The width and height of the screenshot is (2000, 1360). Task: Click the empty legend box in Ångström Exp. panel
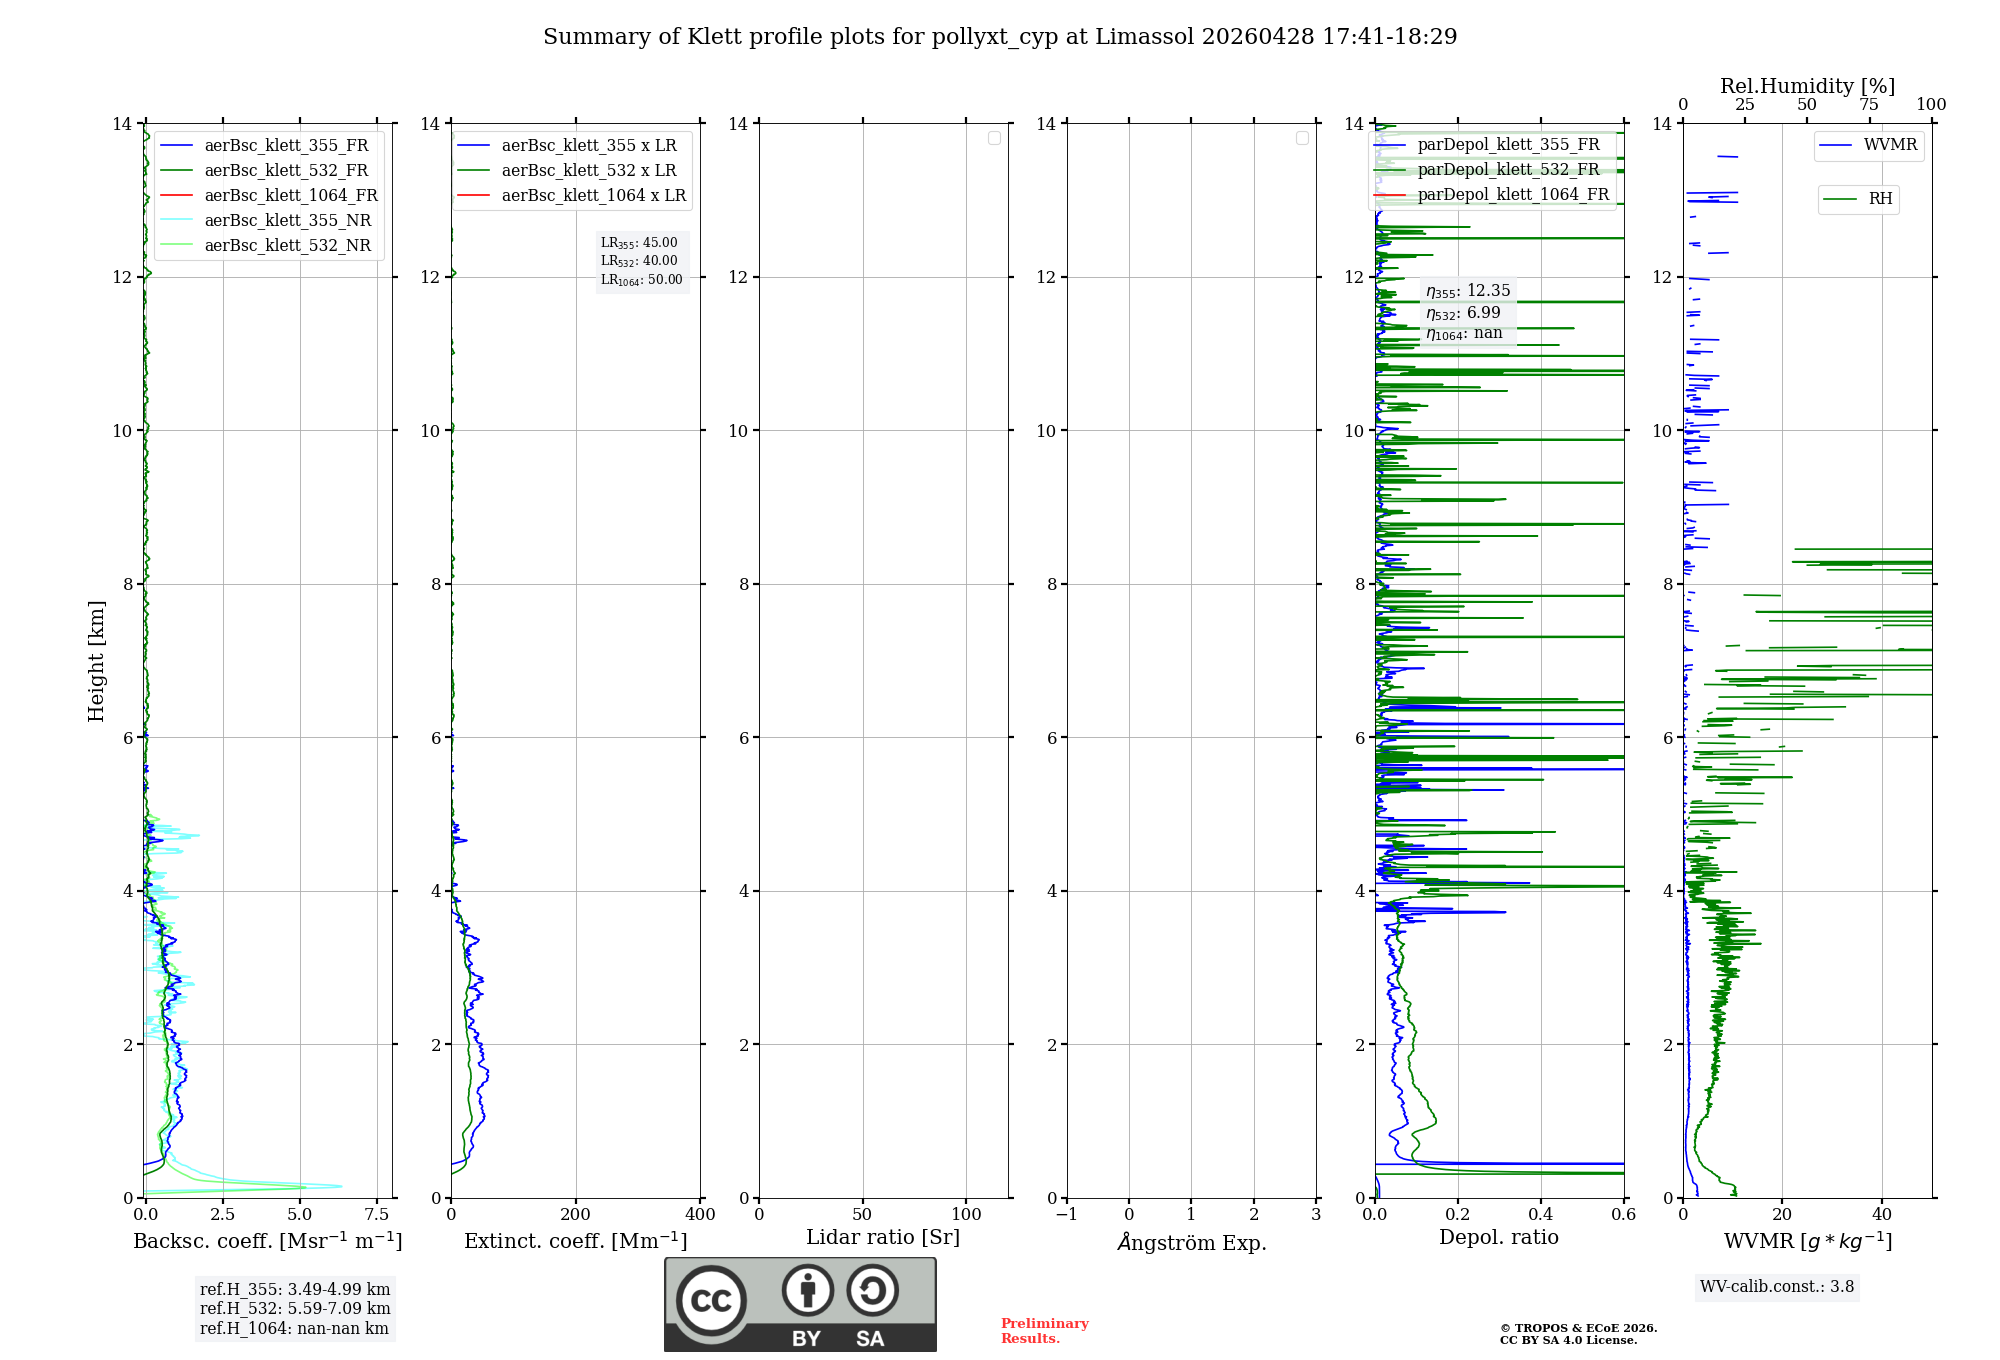[x=1302, y=138]
